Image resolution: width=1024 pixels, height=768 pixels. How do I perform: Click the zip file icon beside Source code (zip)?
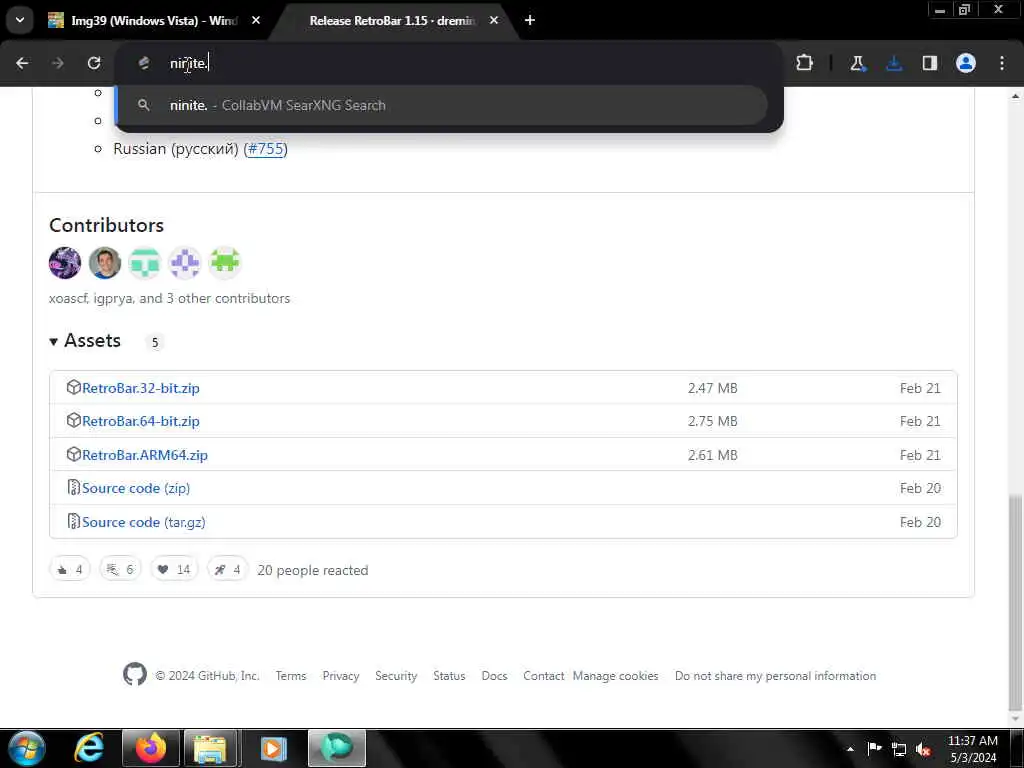coord(74,488)
